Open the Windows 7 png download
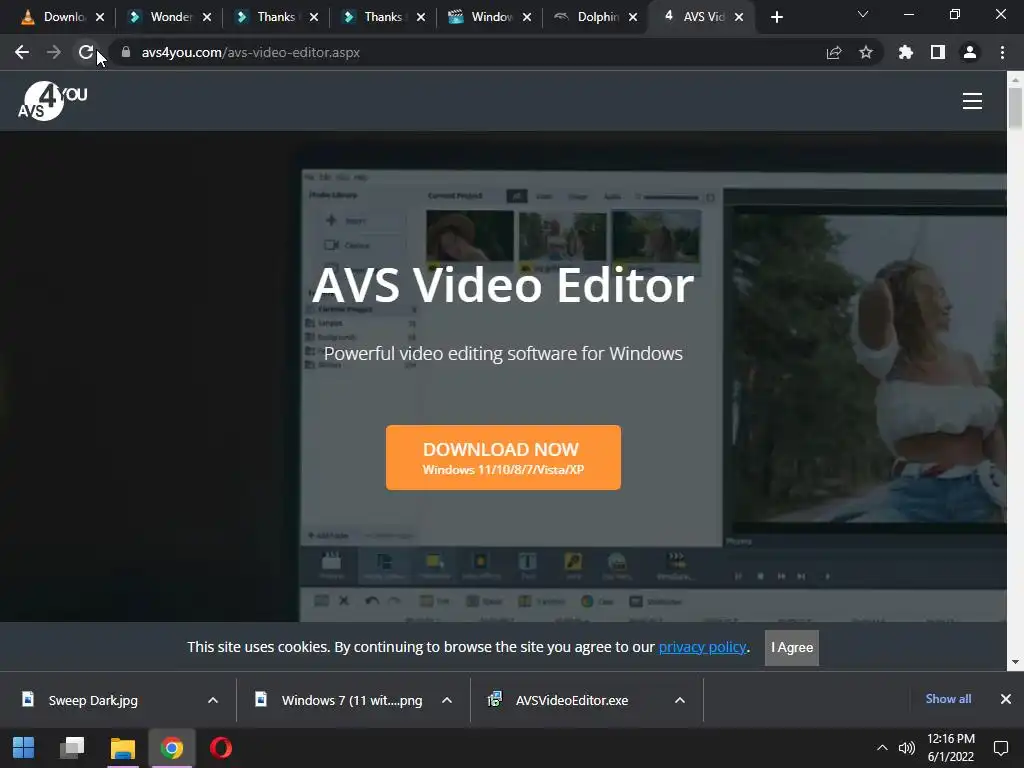The height and width of the screenshot is (768, 1024). pos(351,700)
